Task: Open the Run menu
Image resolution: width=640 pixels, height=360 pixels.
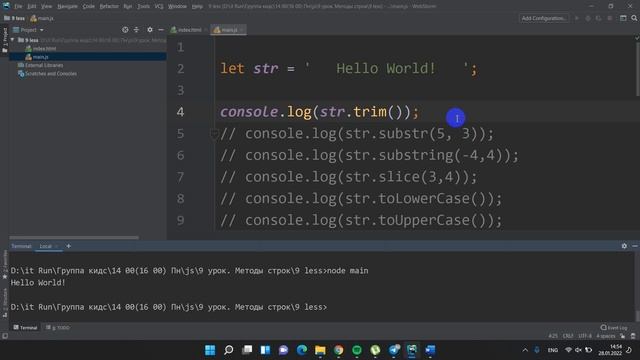Action: (x=127, y=6)
